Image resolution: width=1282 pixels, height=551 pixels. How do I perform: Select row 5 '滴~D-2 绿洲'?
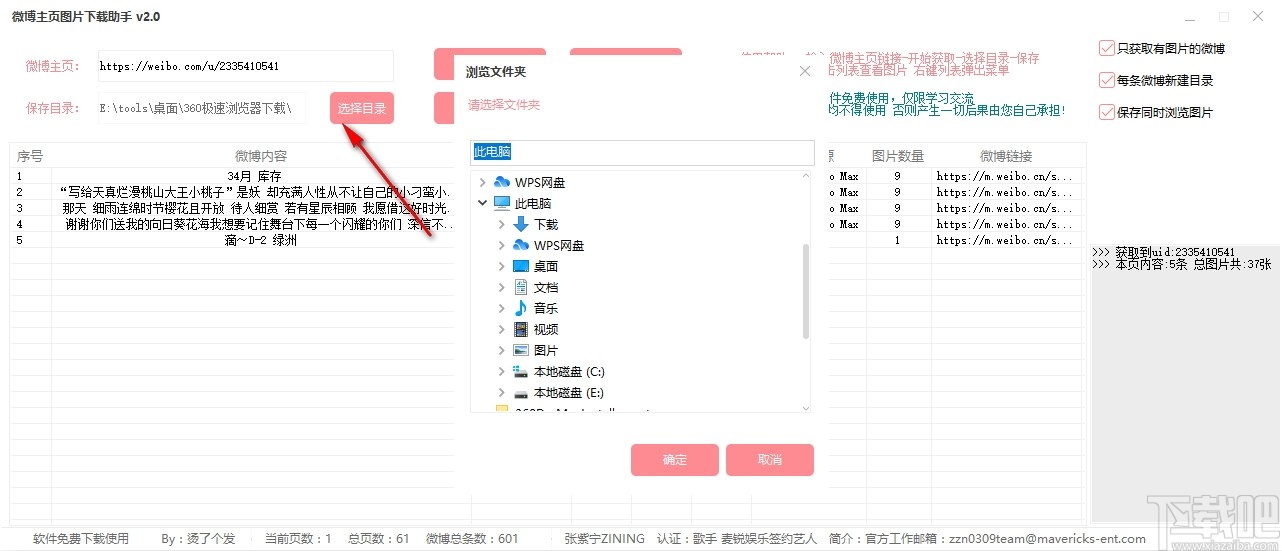260,240
